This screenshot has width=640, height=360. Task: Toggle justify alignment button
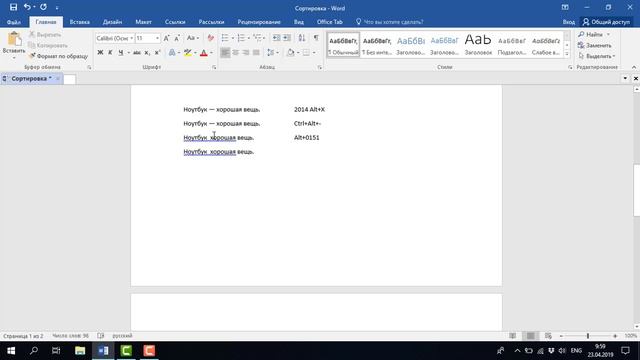(256, 53)
